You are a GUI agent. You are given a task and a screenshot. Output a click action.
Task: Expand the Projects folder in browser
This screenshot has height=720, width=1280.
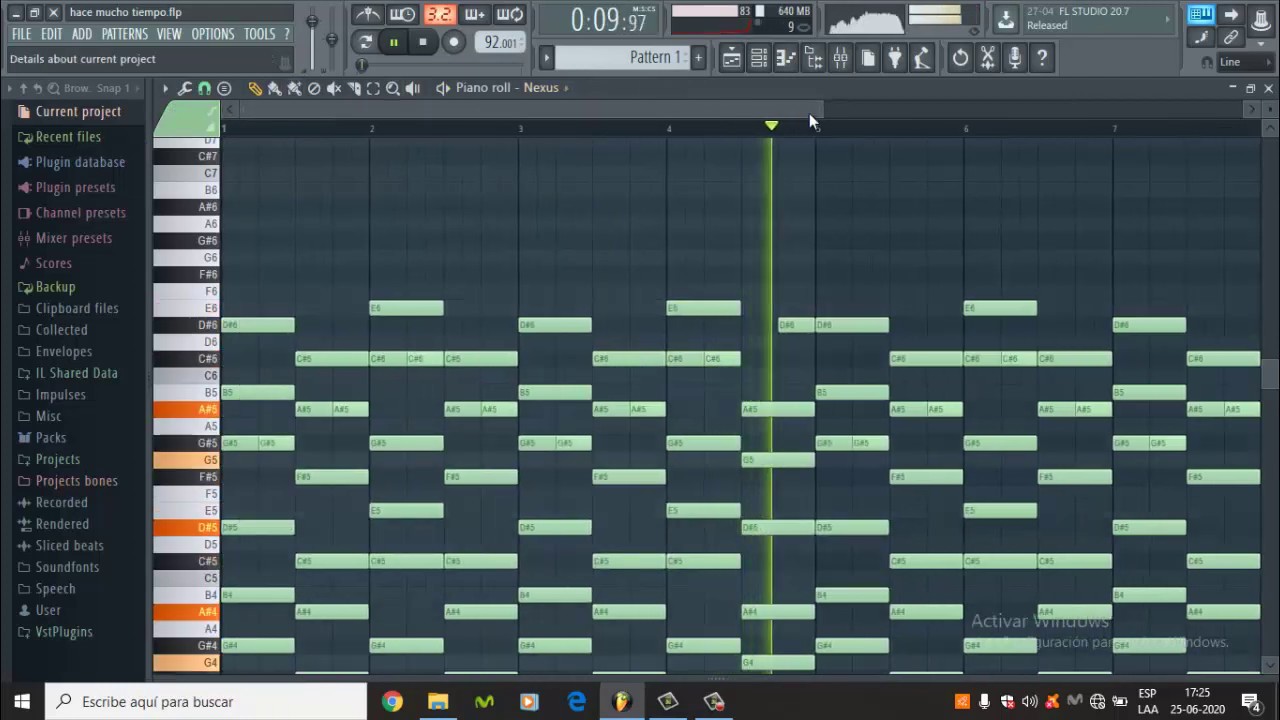(x=58, y=459)
